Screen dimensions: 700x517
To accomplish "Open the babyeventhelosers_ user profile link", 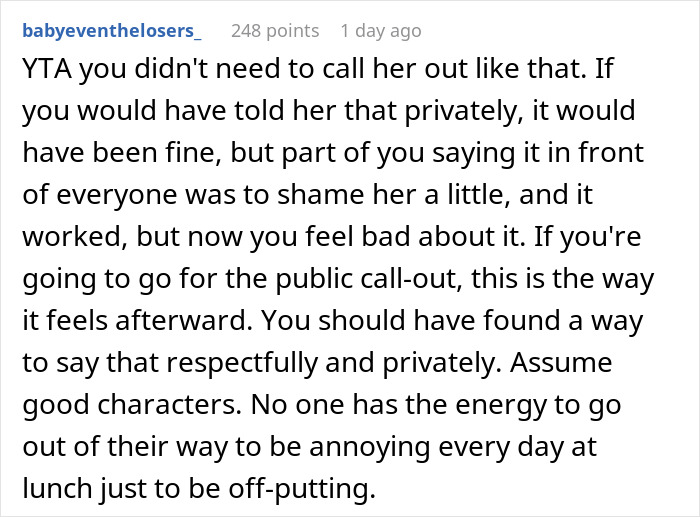I will click(112, 31).
